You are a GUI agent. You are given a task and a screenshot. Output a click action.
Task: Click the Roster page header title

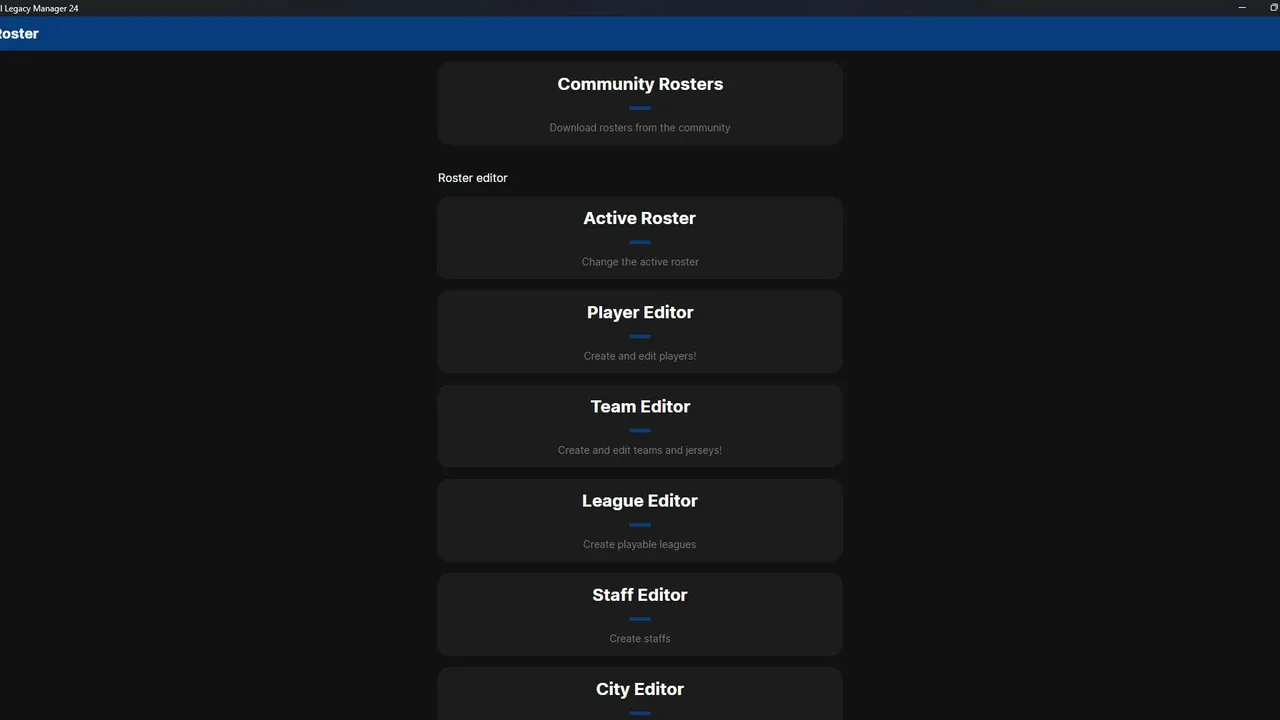19,34
